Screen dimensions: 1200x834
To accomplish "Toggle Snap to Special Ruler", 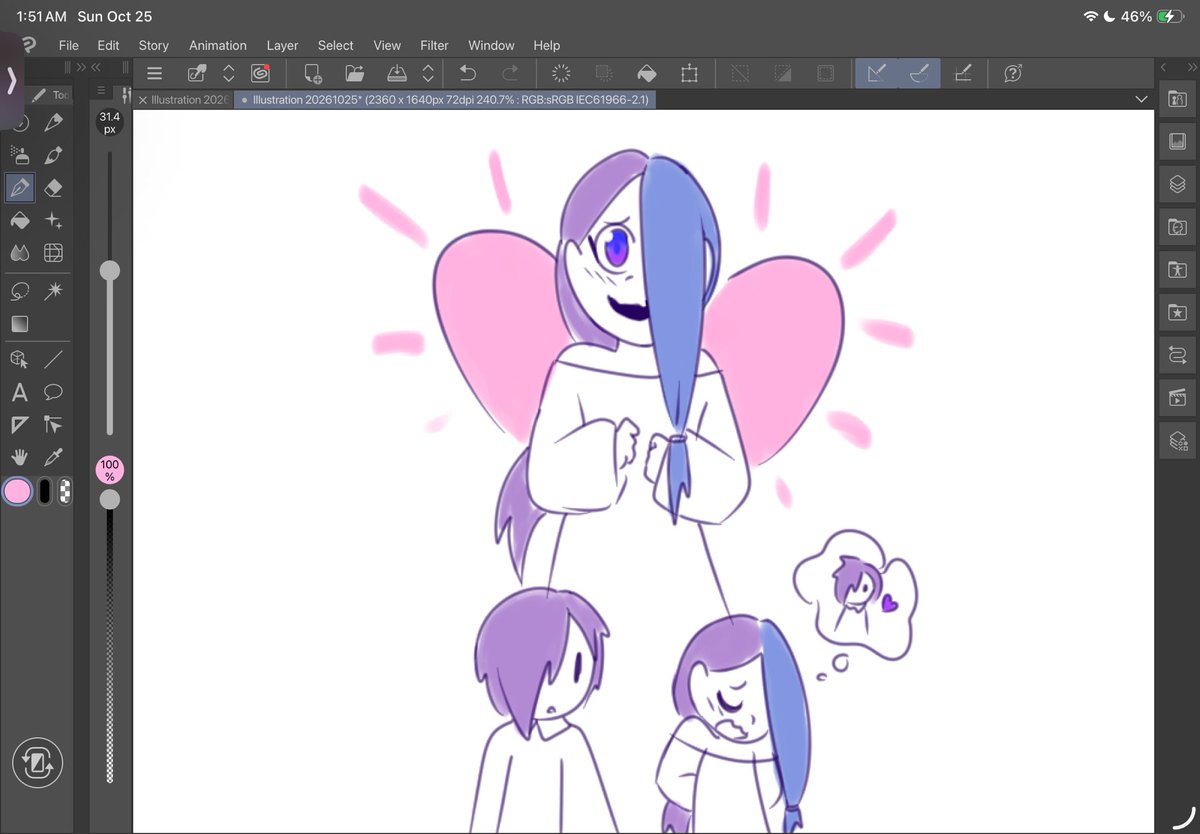I will (x=919, y=73).
